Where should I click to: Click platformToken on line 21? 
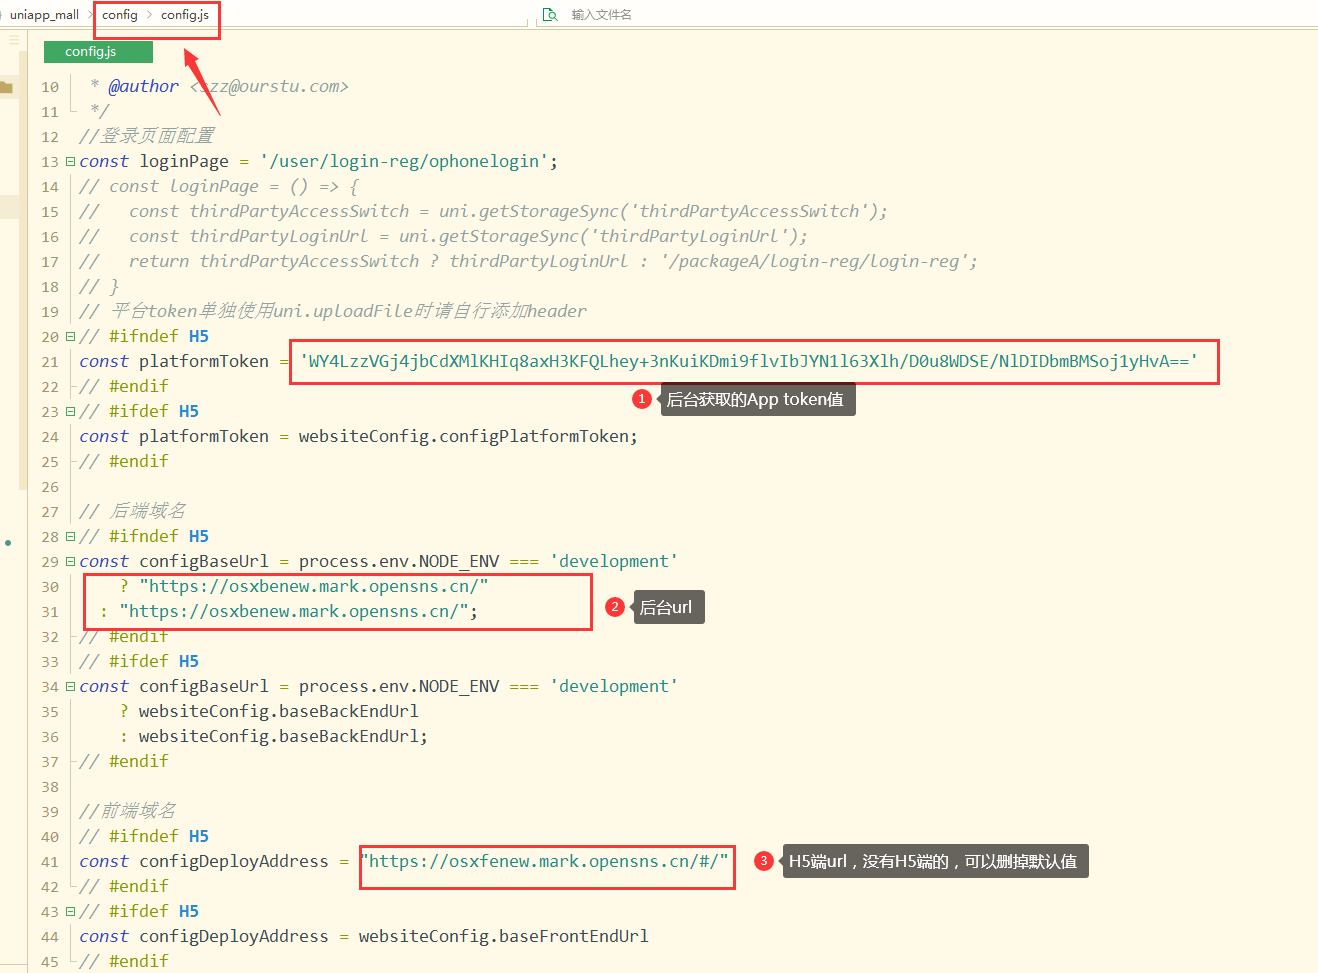point(204,361)
